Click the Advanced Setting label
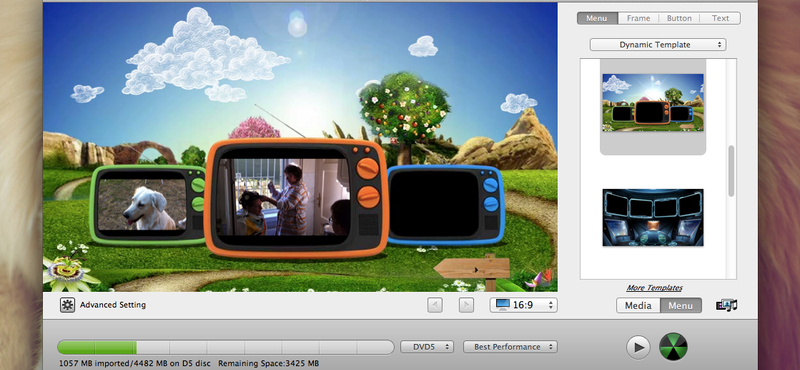800x370 pixels. point(113,305)
